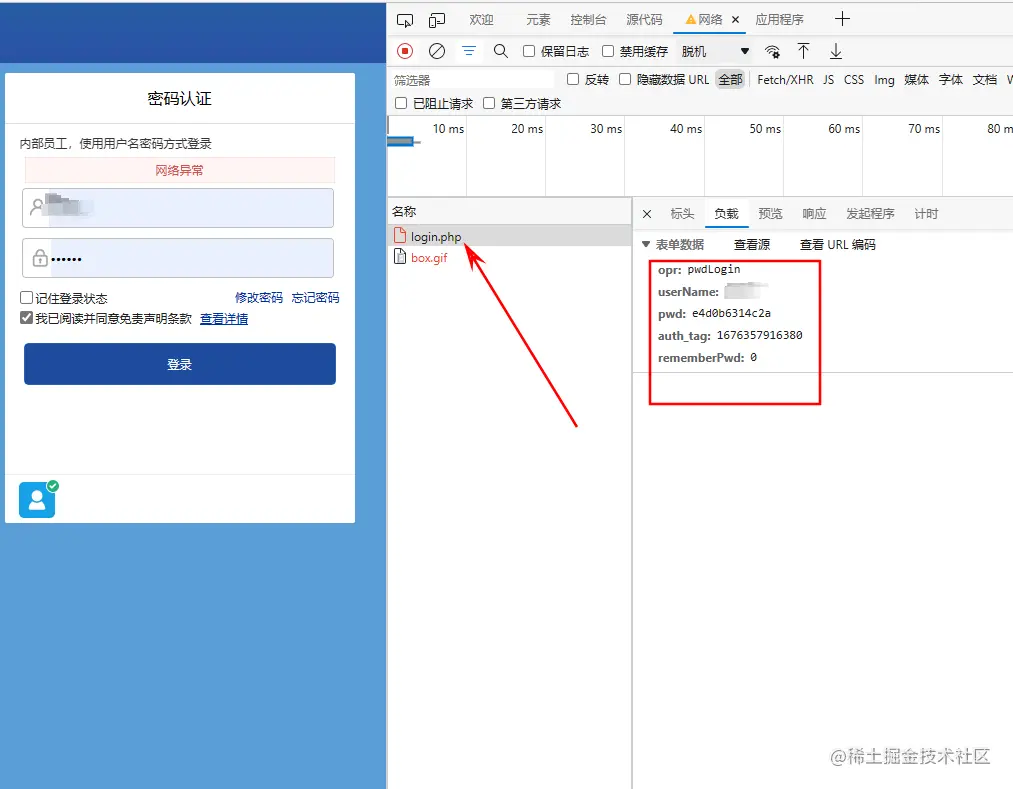Click view source in payload
The width and height of the screenshot is (1013, 789).
(752, 244)
